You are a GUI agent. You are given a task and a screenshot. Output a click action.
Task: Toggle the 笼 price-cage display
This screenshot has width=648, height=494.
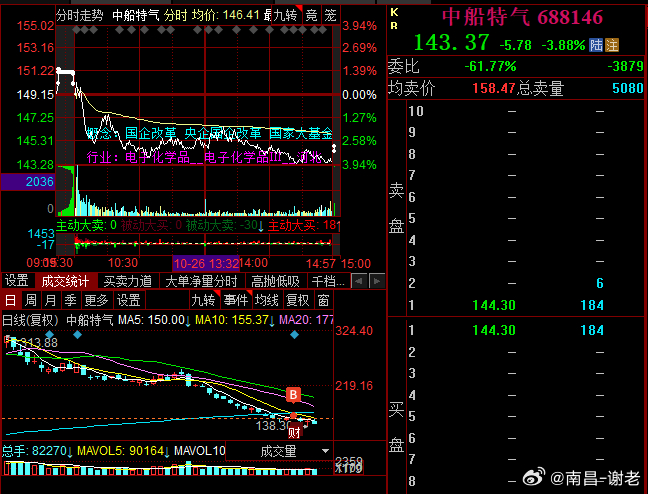coord(330,16)
